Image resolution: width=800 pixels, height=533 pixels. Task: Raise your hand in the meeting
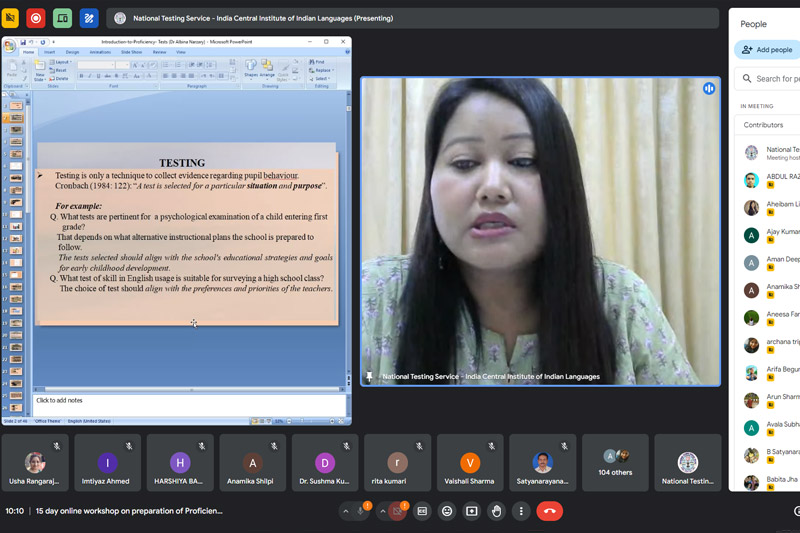496,511
